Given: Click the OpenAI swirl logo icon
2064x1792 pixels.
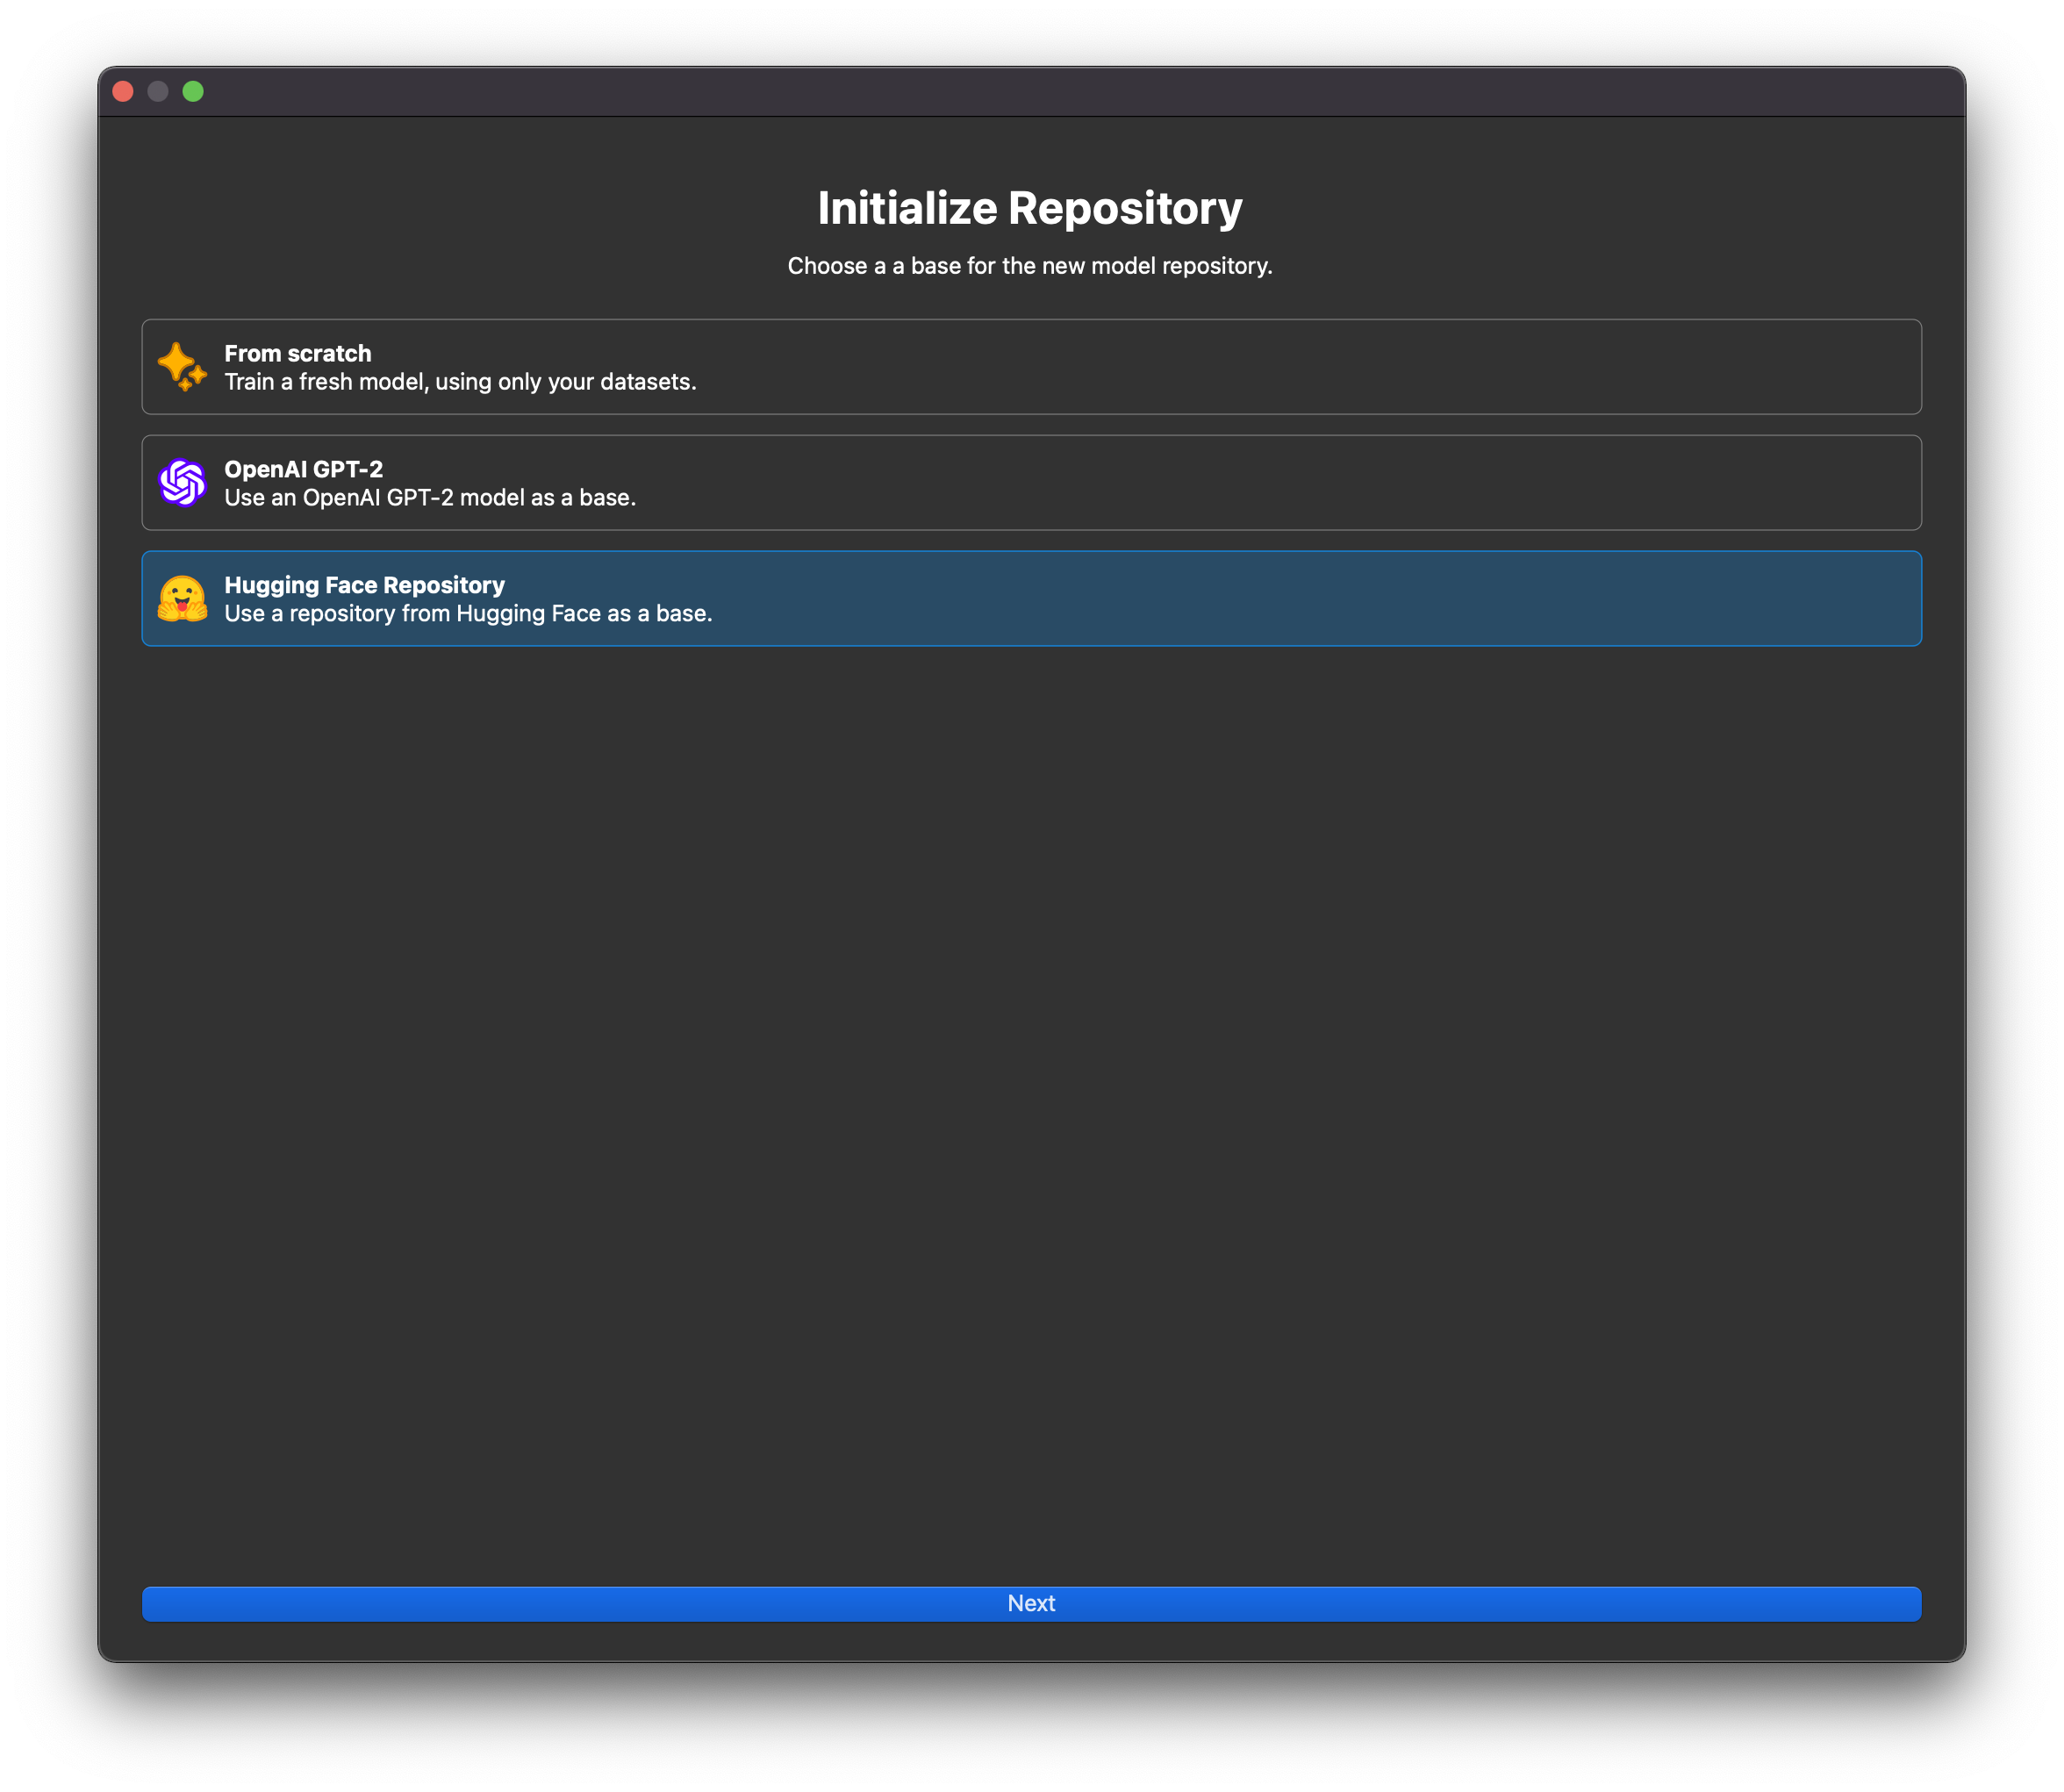Looking at the screenshot, I should tap(181, 483).
